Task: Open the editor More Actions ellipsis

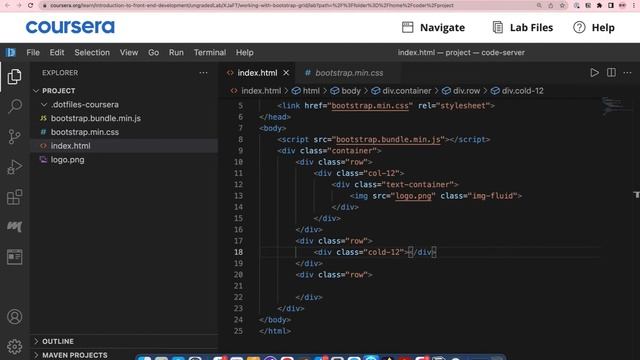Action: click(627, 73)
